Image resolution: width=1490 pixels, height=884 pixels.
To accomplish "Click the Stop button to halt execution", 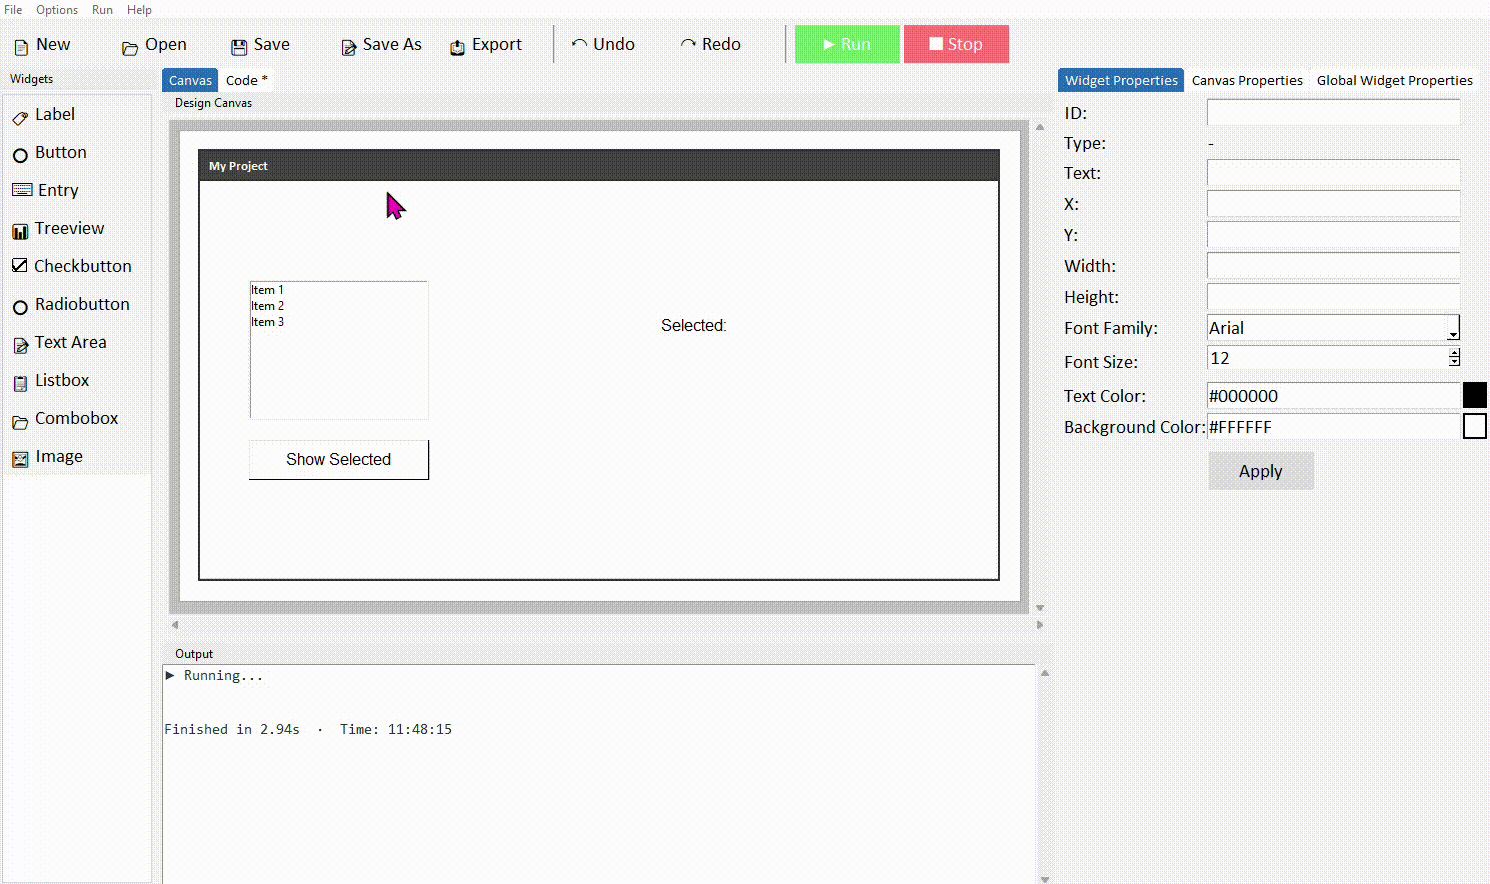I will [x=956, y=44].
